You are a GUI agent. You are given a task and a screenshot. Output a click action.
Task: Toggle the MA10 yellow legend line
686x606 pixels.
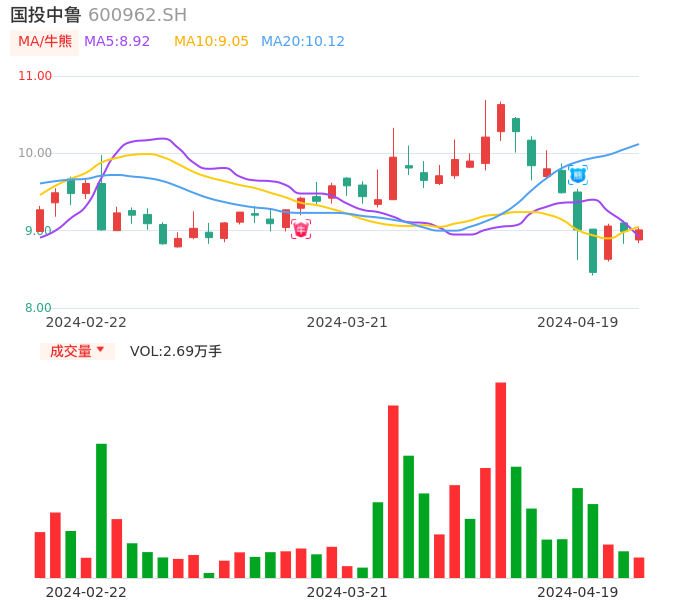click(211, 42)
